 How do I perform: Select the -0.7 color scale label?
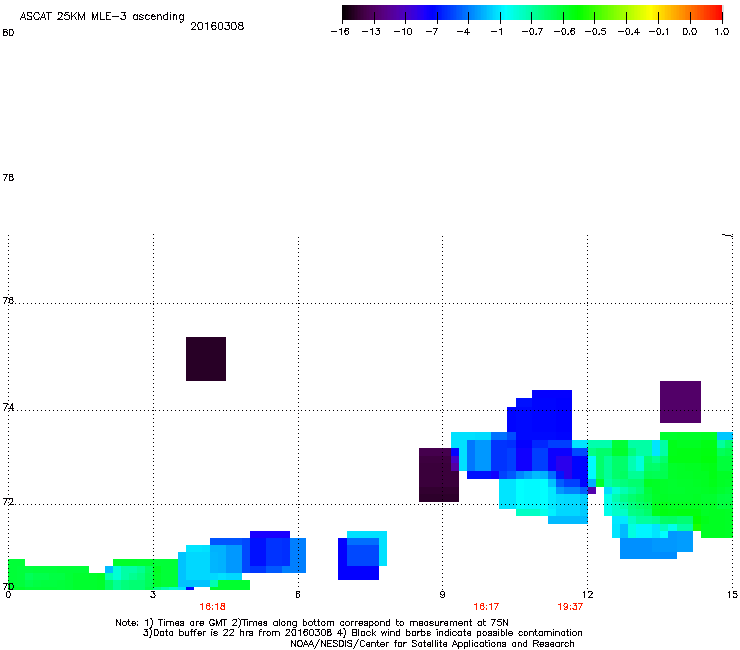click(x=532, y=32)
